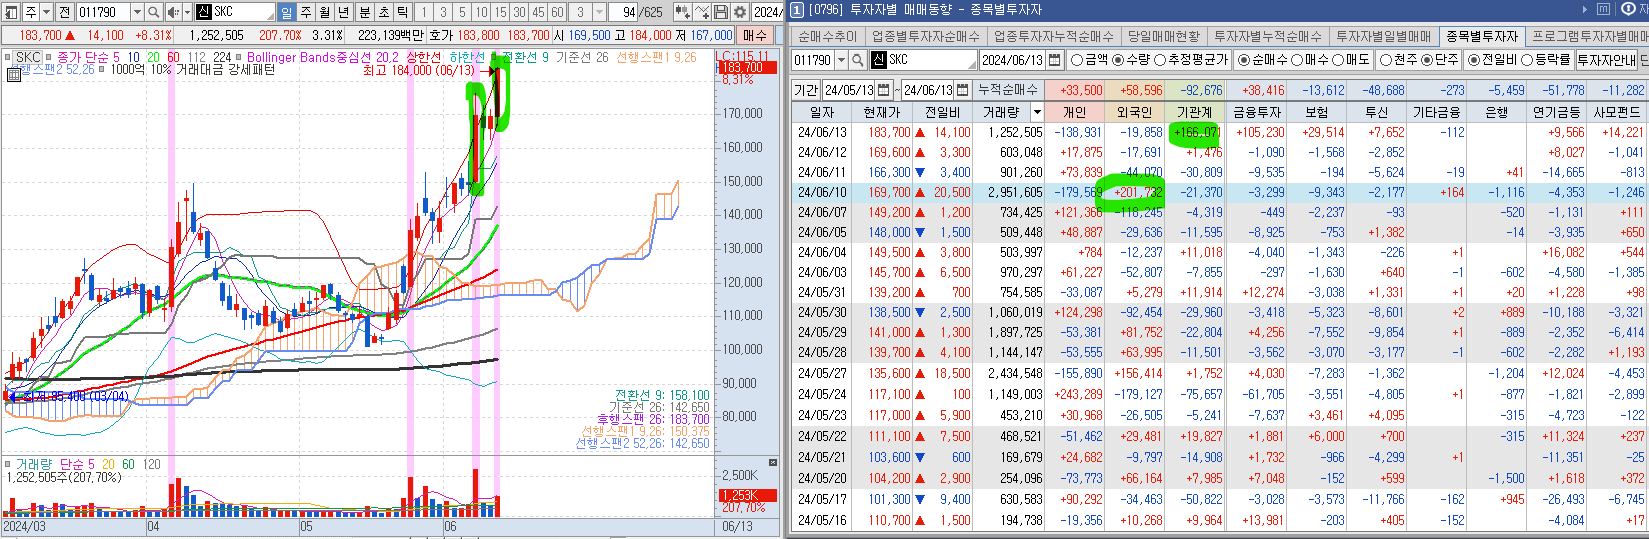Viewport: 1649px width, 539px height.
Task: Click the chart save disk icon
Action: (x=720, y=12)
